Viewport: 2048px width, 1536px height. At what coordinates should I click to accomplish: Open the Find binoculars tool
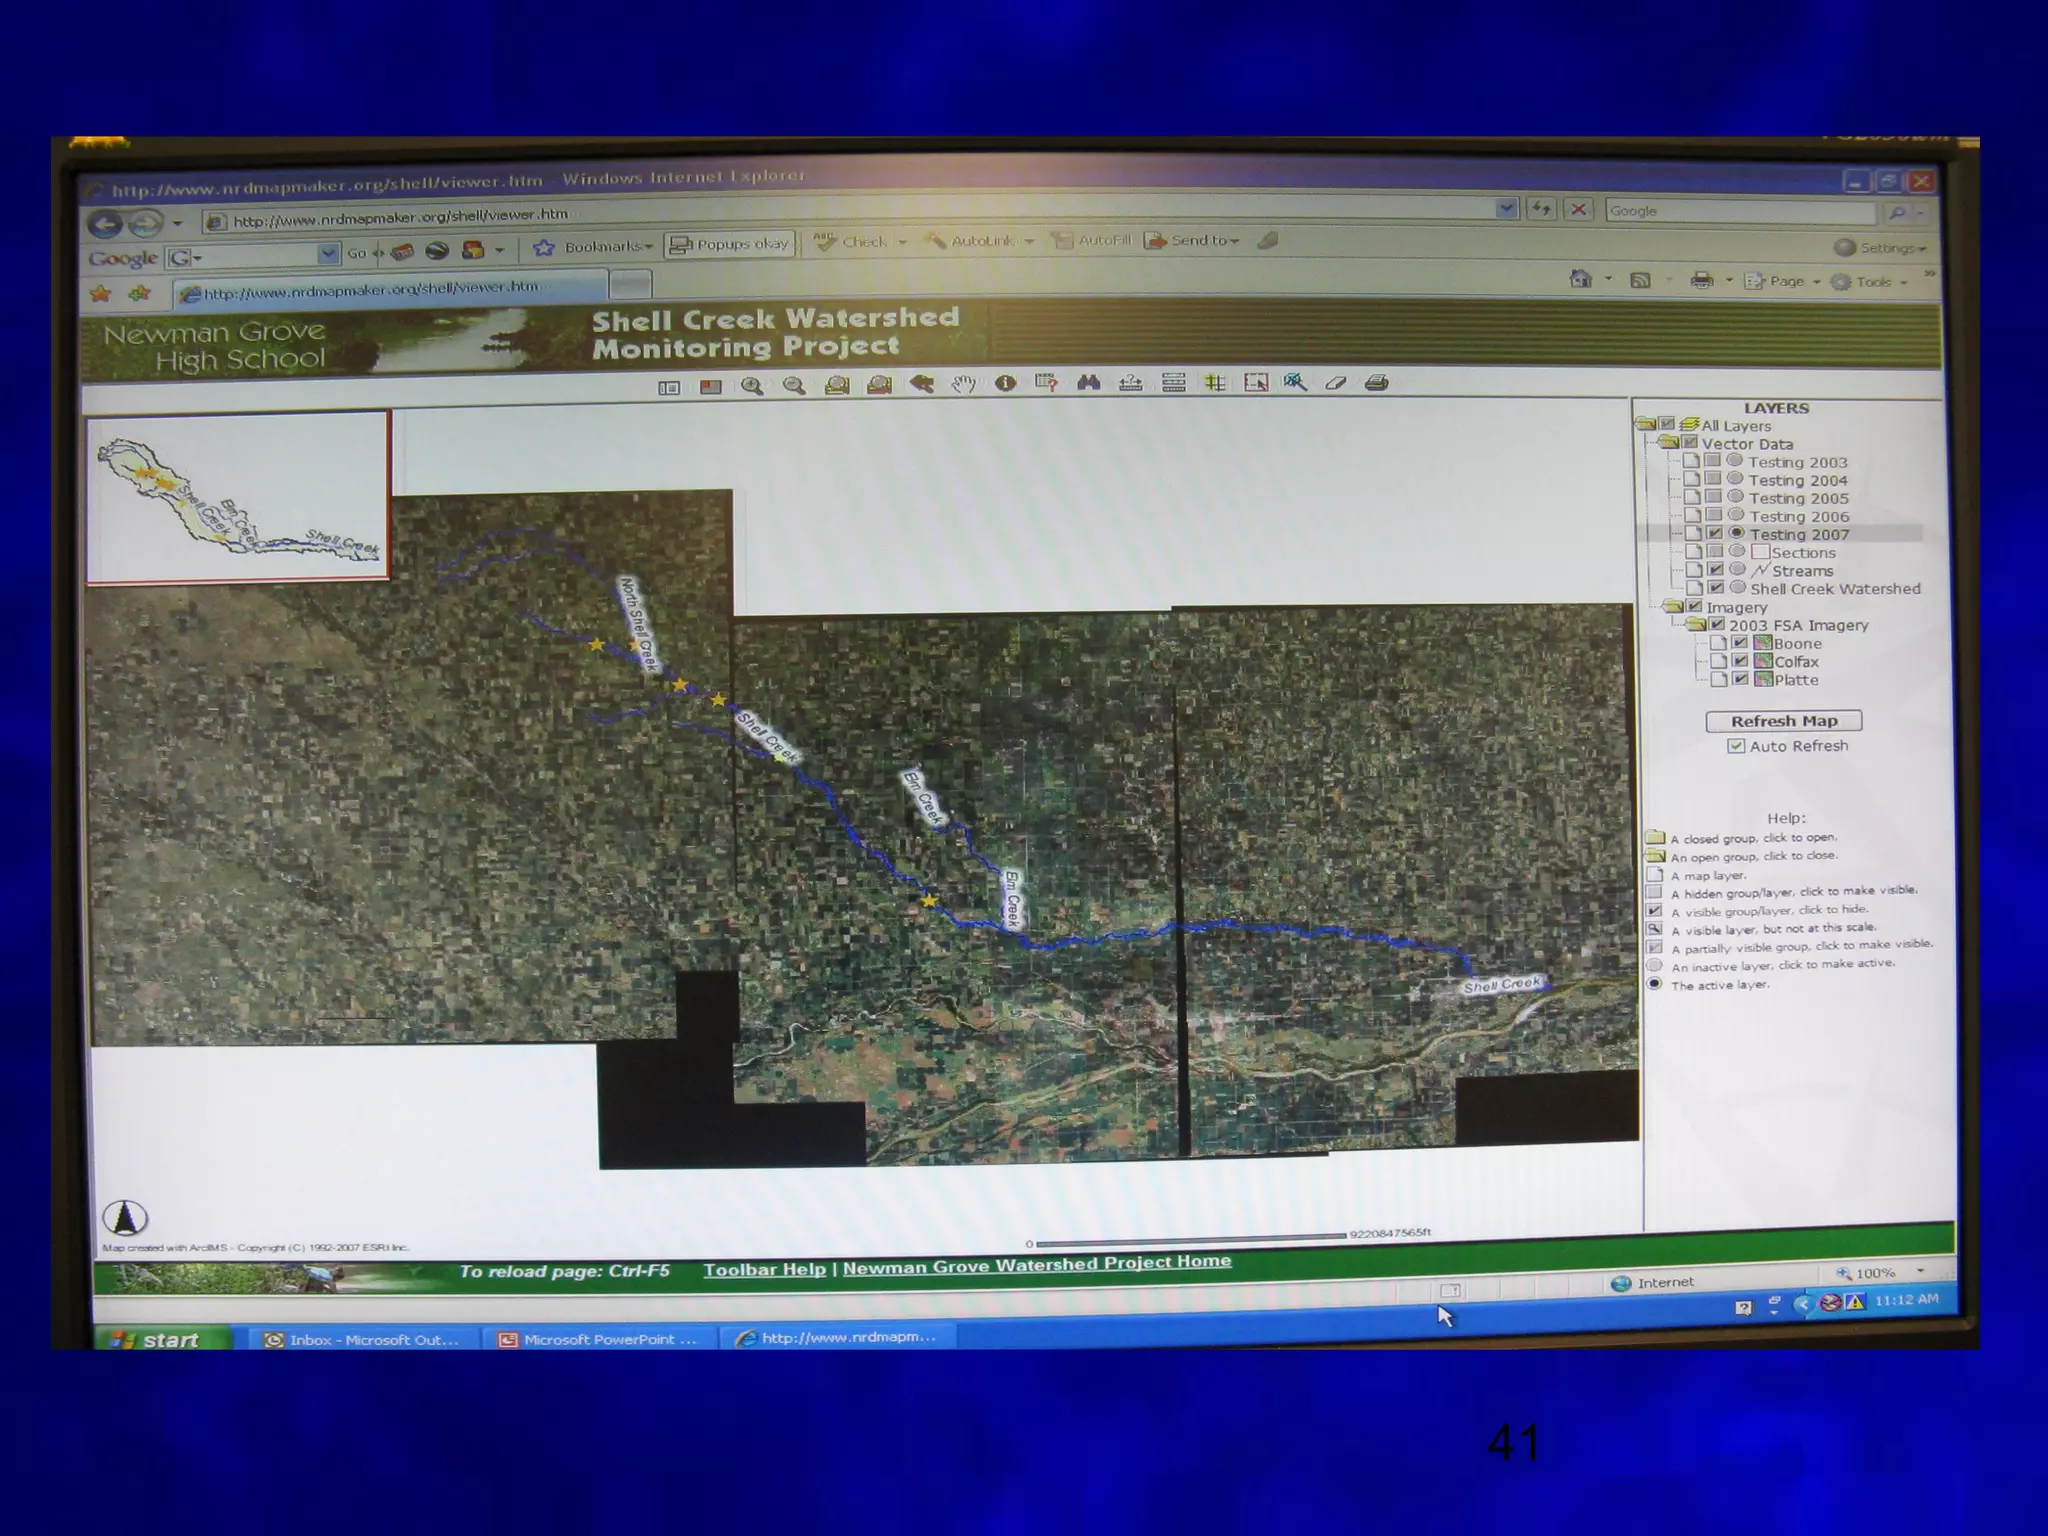pos(1088,383)
